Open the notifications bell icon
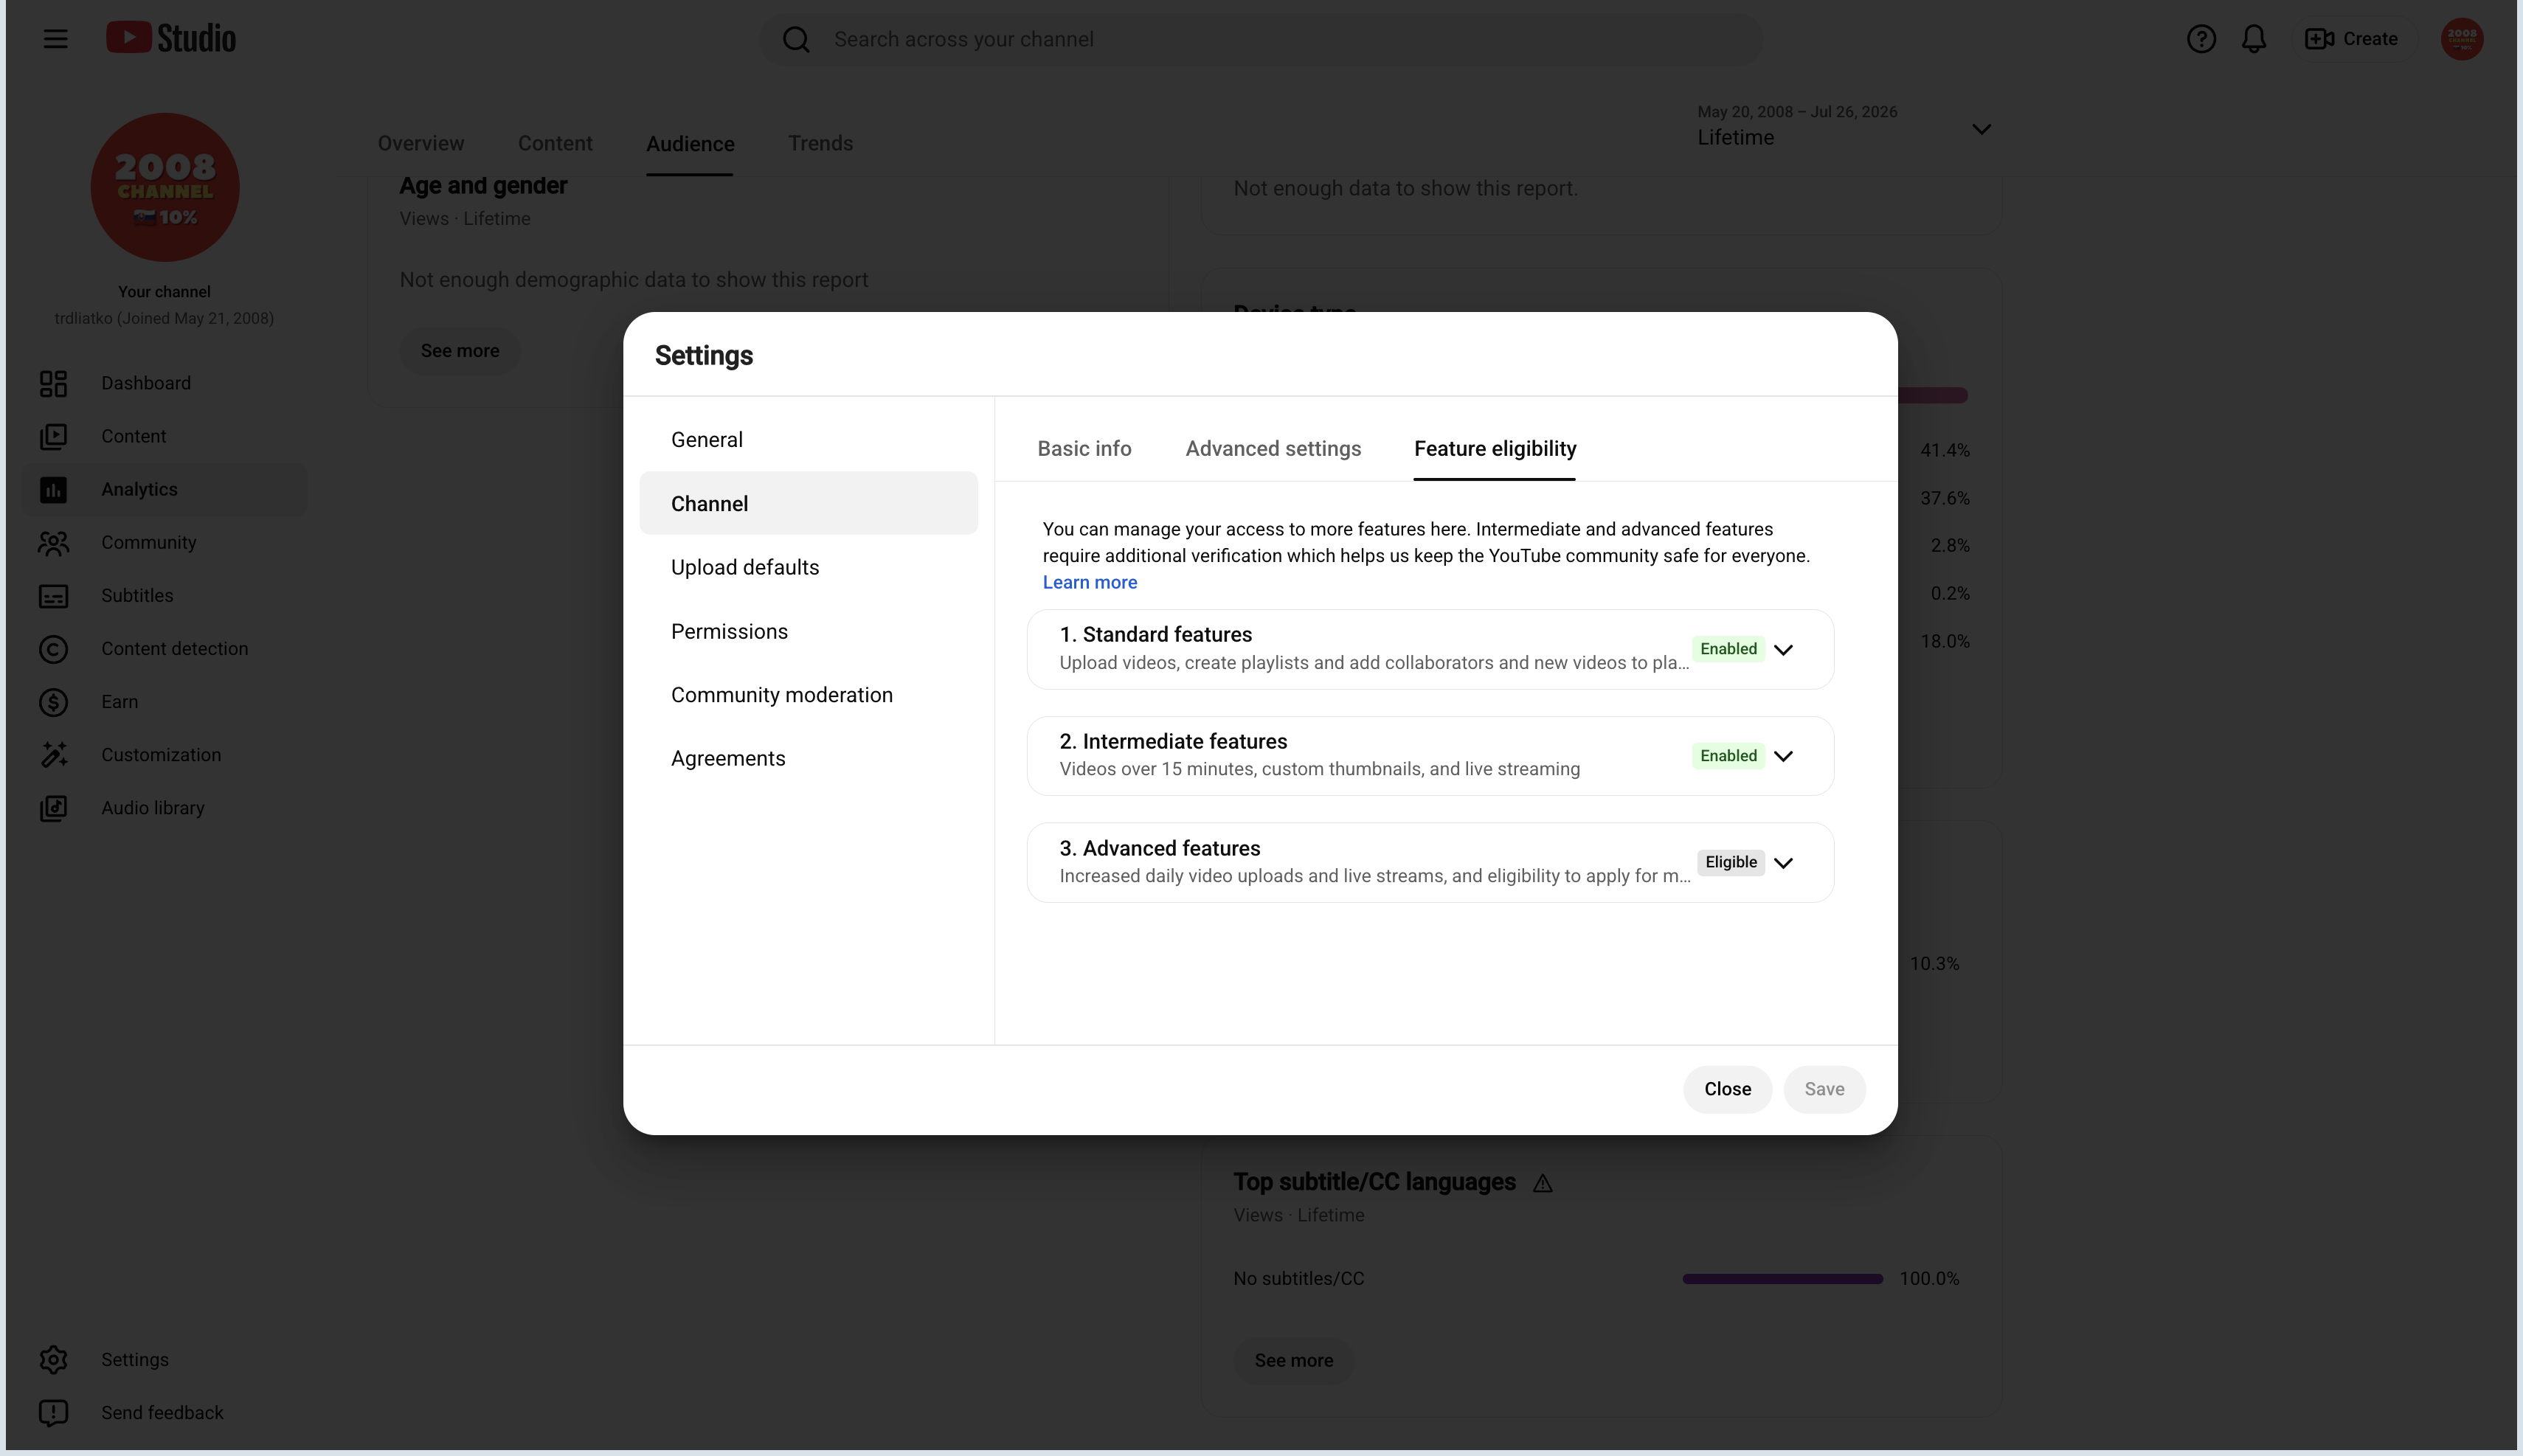Viewport: 2523px width, 1456px height. click(x=2253, y=39)
